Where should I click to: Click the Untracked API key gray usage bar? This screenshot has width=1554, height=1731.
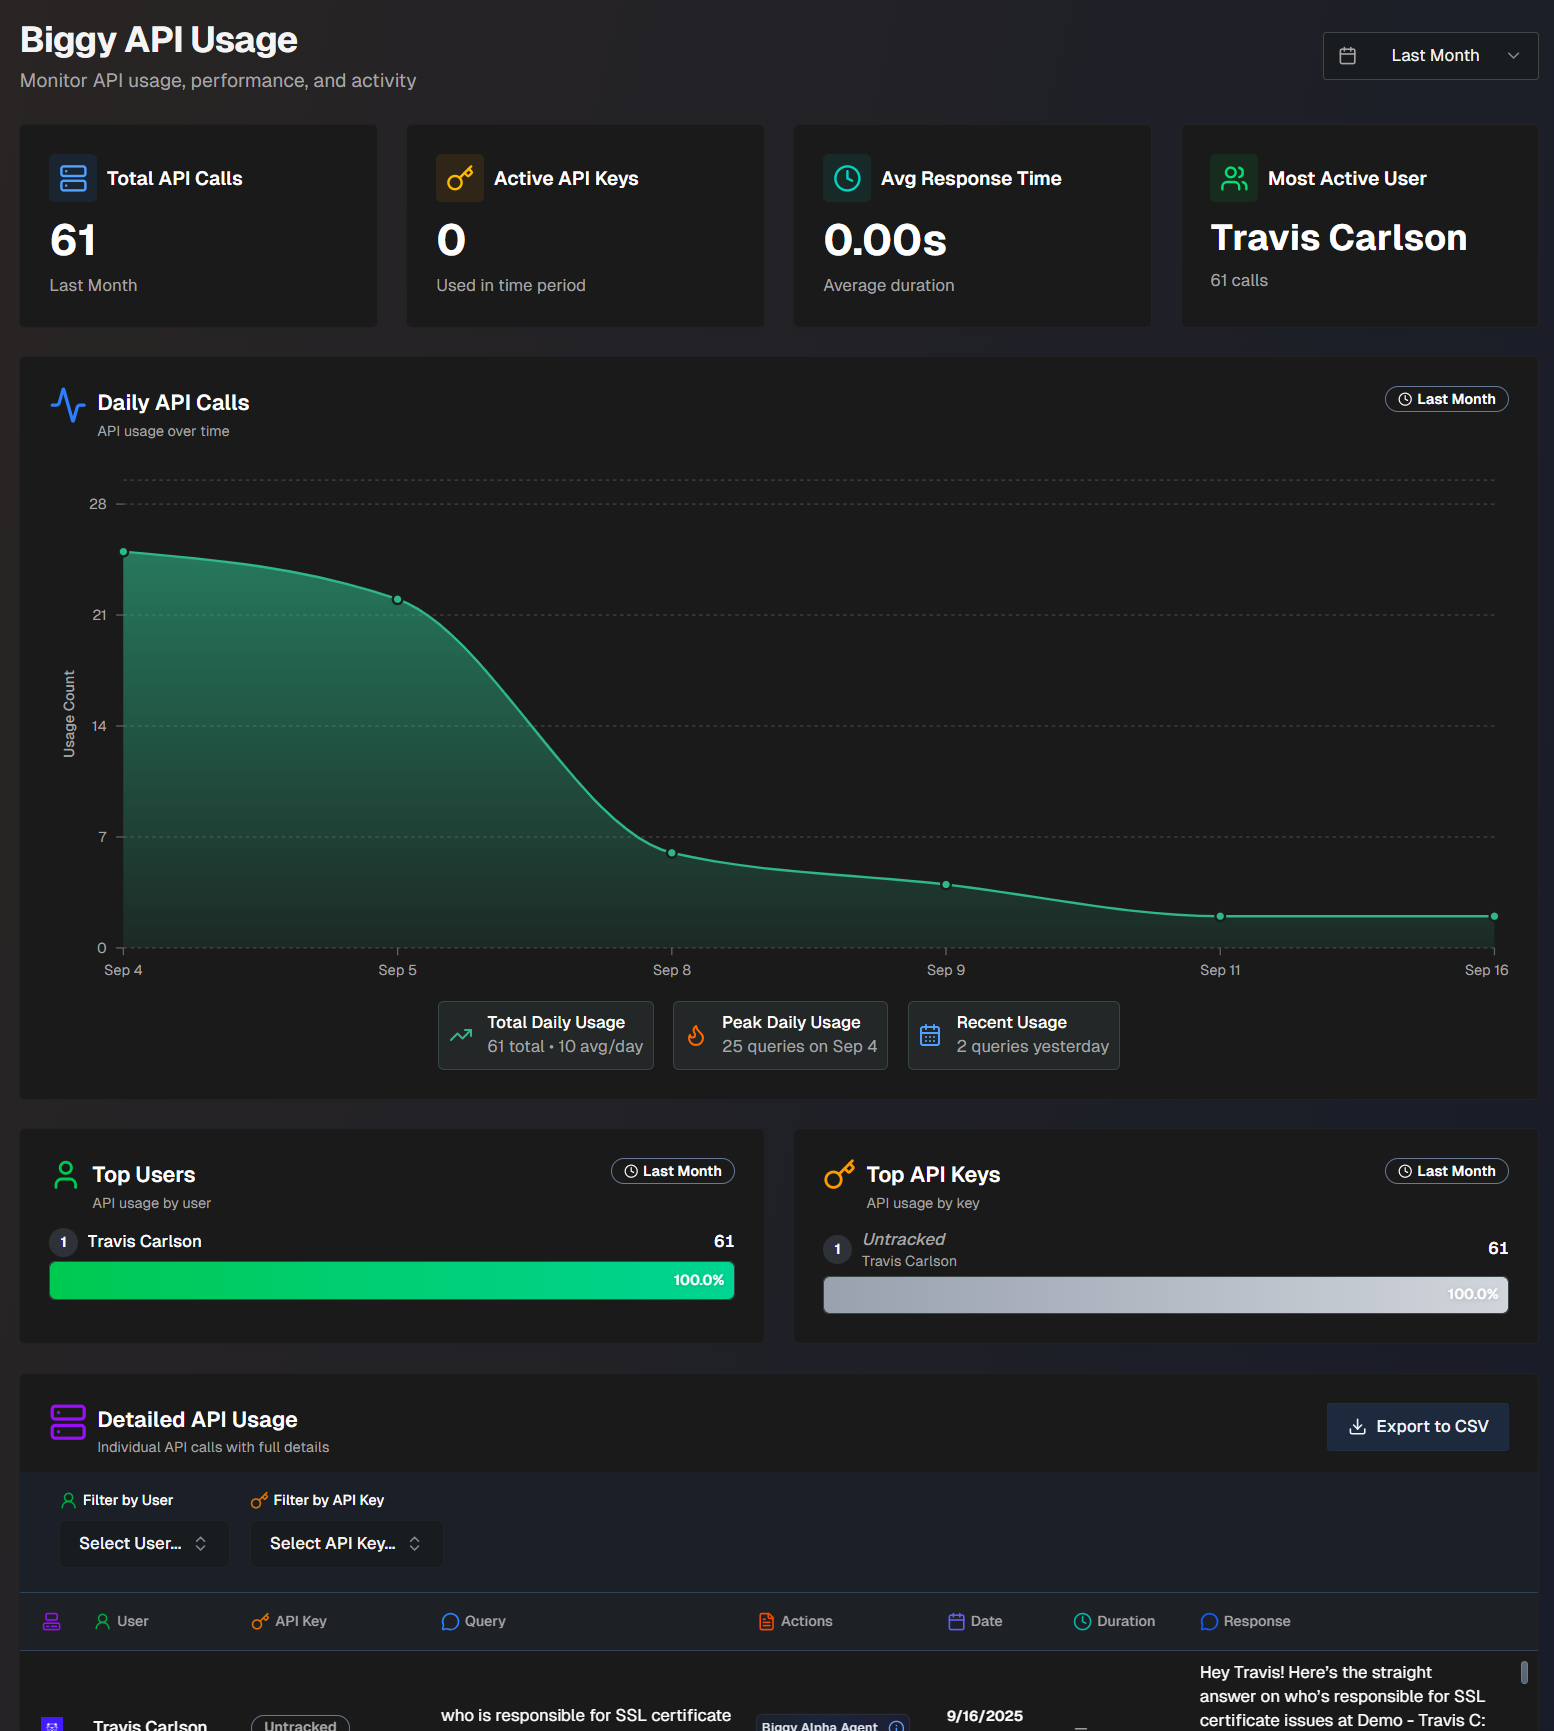pos(1165,1294)
